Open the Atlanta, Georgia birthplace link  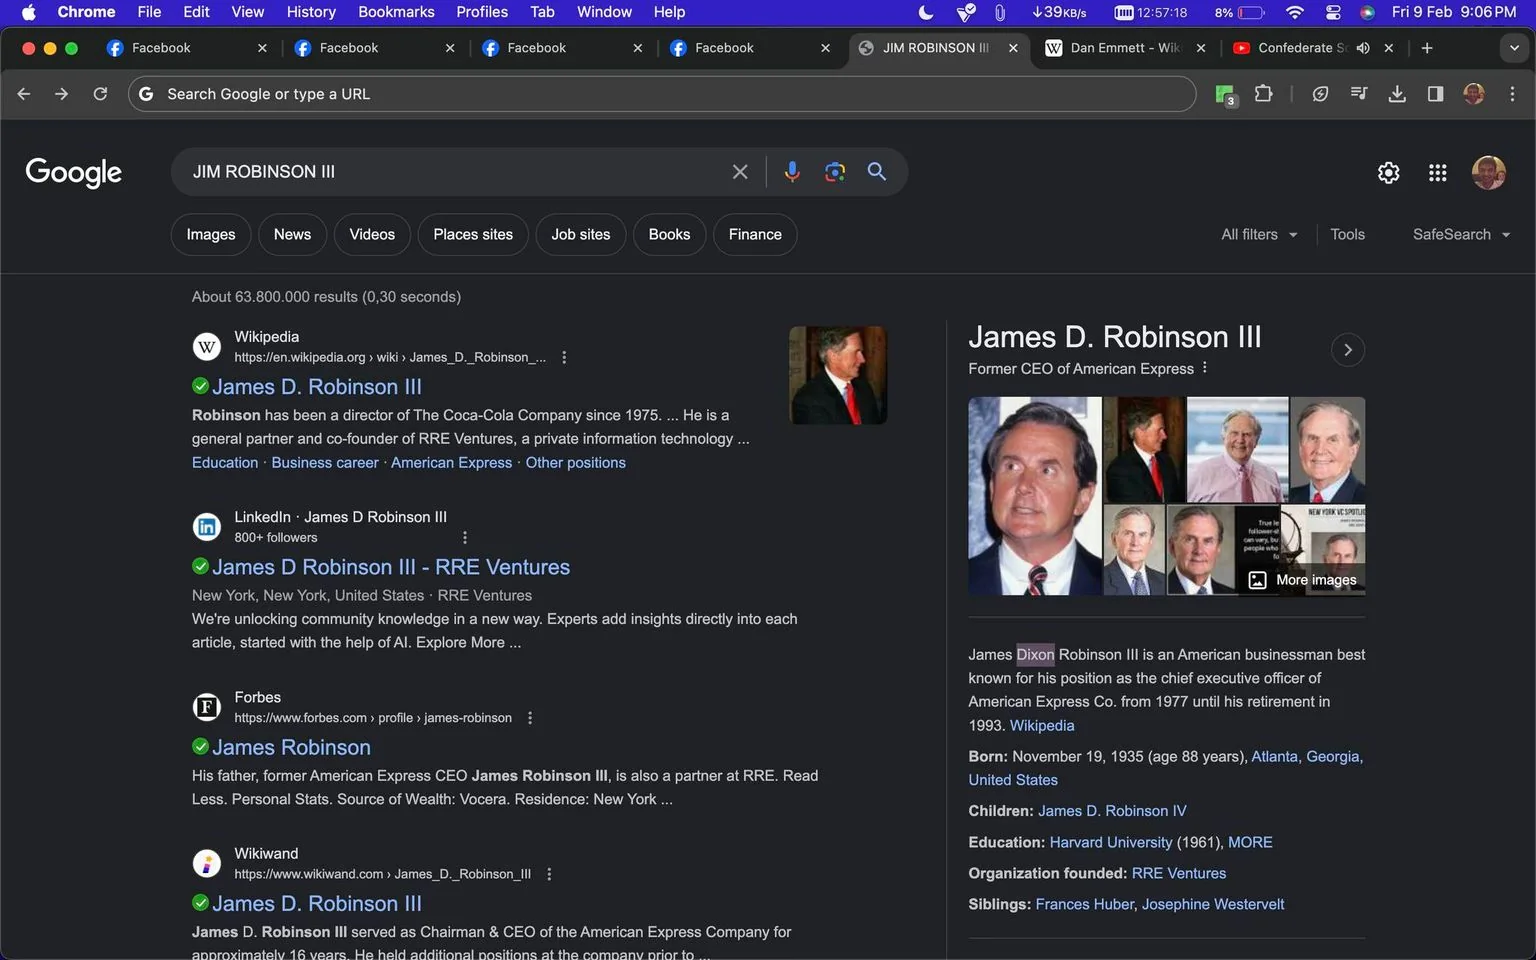point(1307,757)
